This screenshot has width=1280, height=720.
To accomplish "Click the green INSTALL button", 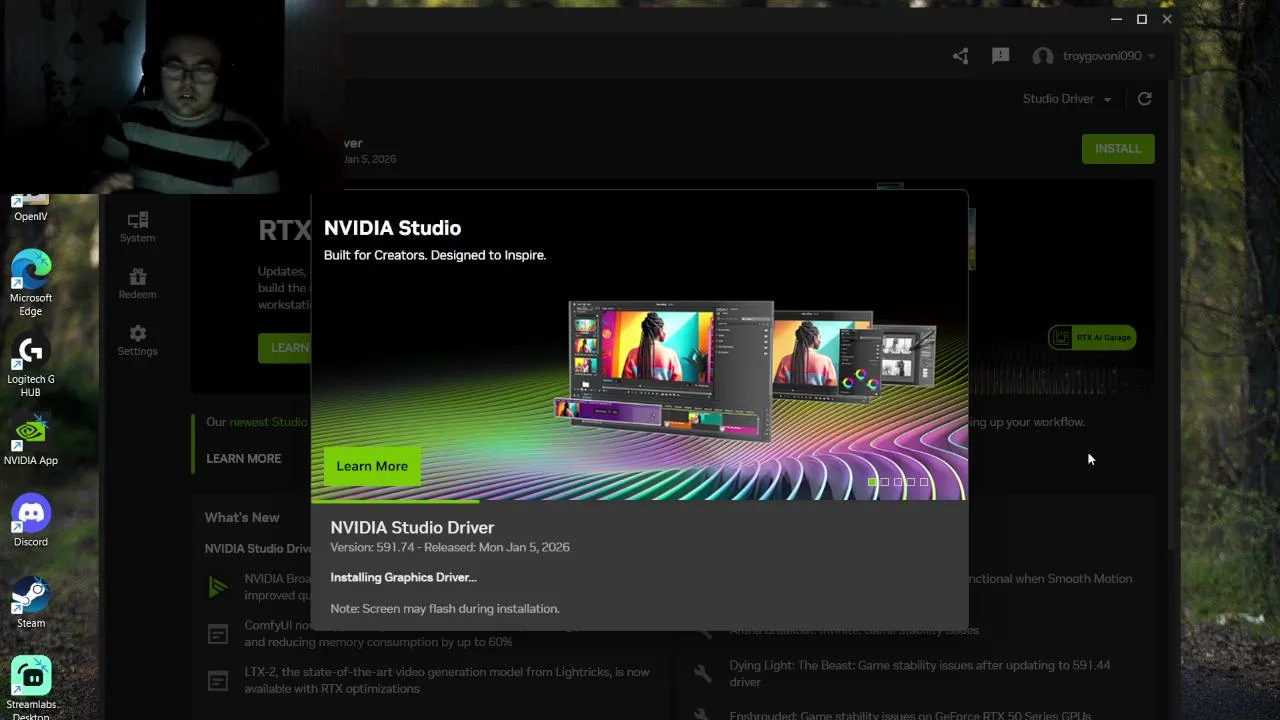I will (1118, 149).
